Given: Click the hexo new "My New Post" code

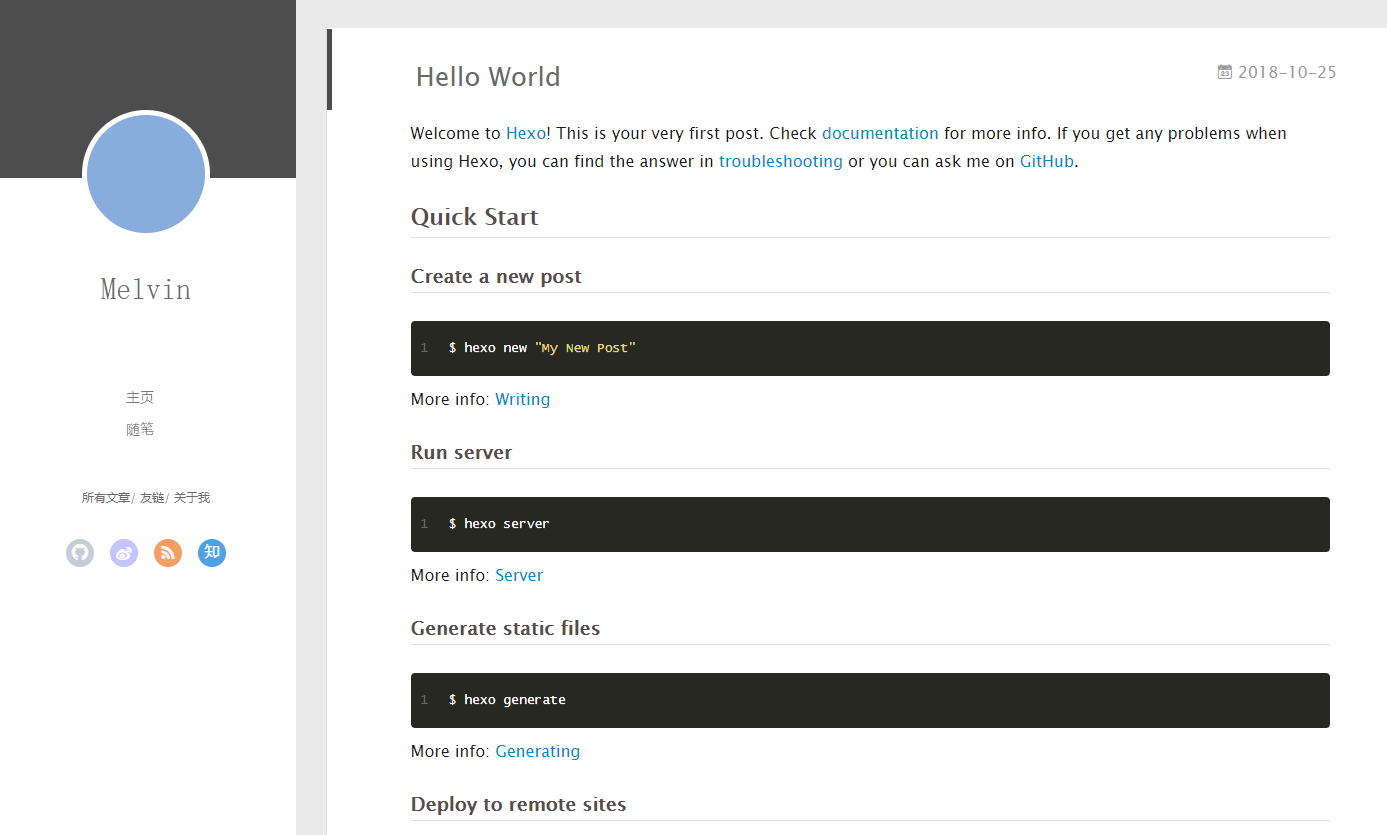Looking at the screenshot, I should pos(542,348).
